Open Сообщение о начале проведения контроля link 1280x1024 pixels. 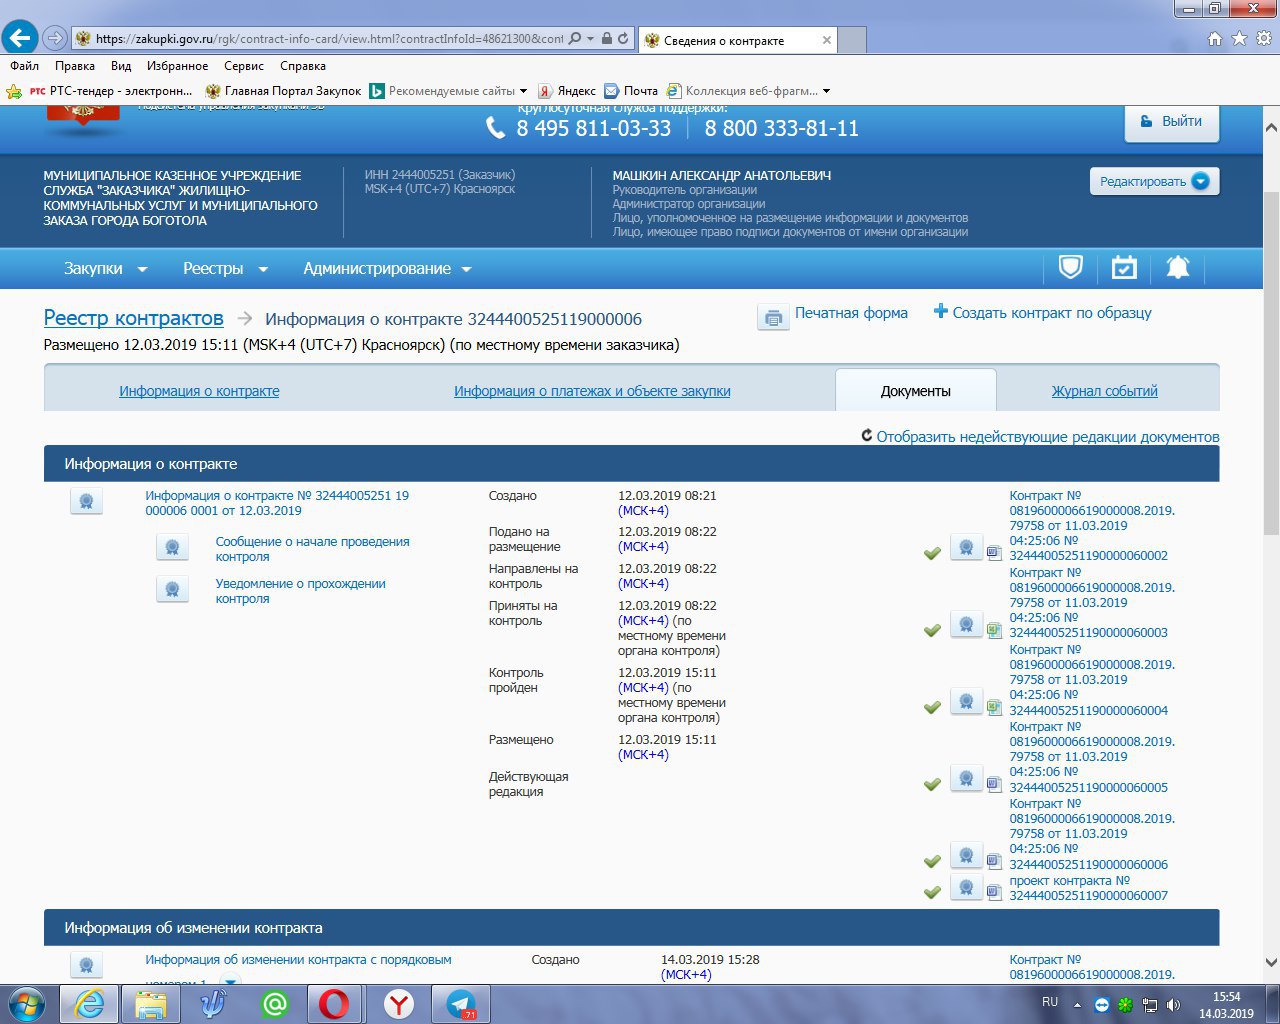(313, 549)
